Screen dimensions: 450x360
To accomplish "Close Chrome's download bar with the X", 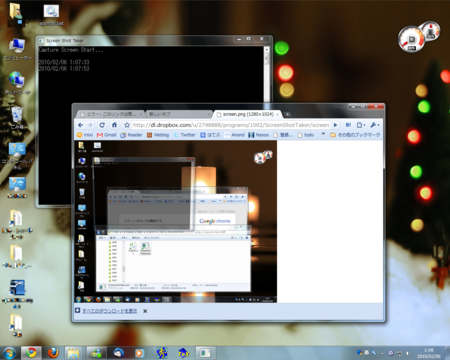I will click(x=145, y=311).
